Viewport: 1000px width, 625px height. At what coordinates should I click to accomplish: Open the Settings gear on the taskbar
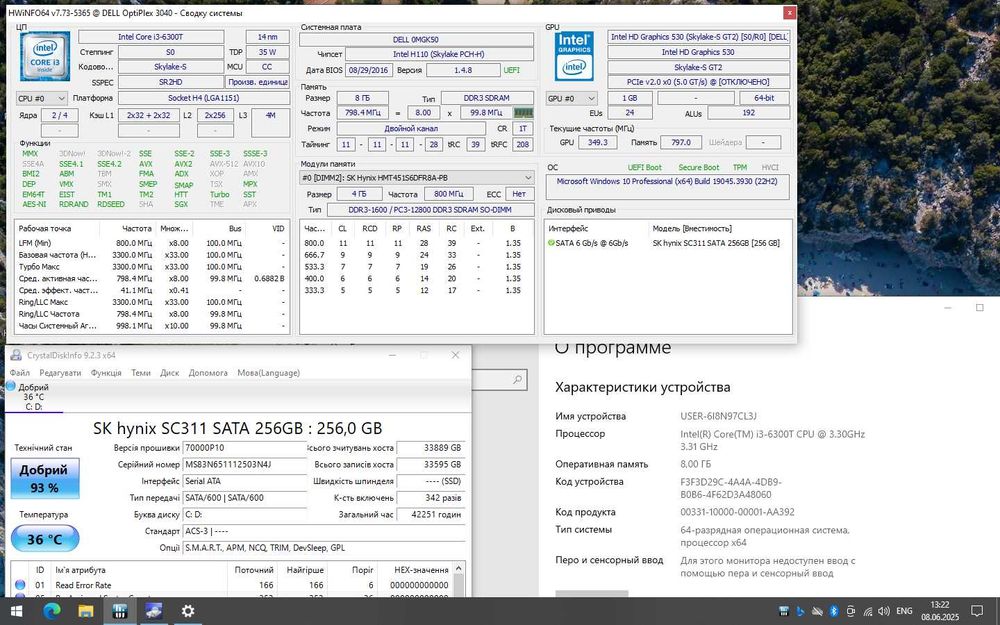click(x=188, y=611)
